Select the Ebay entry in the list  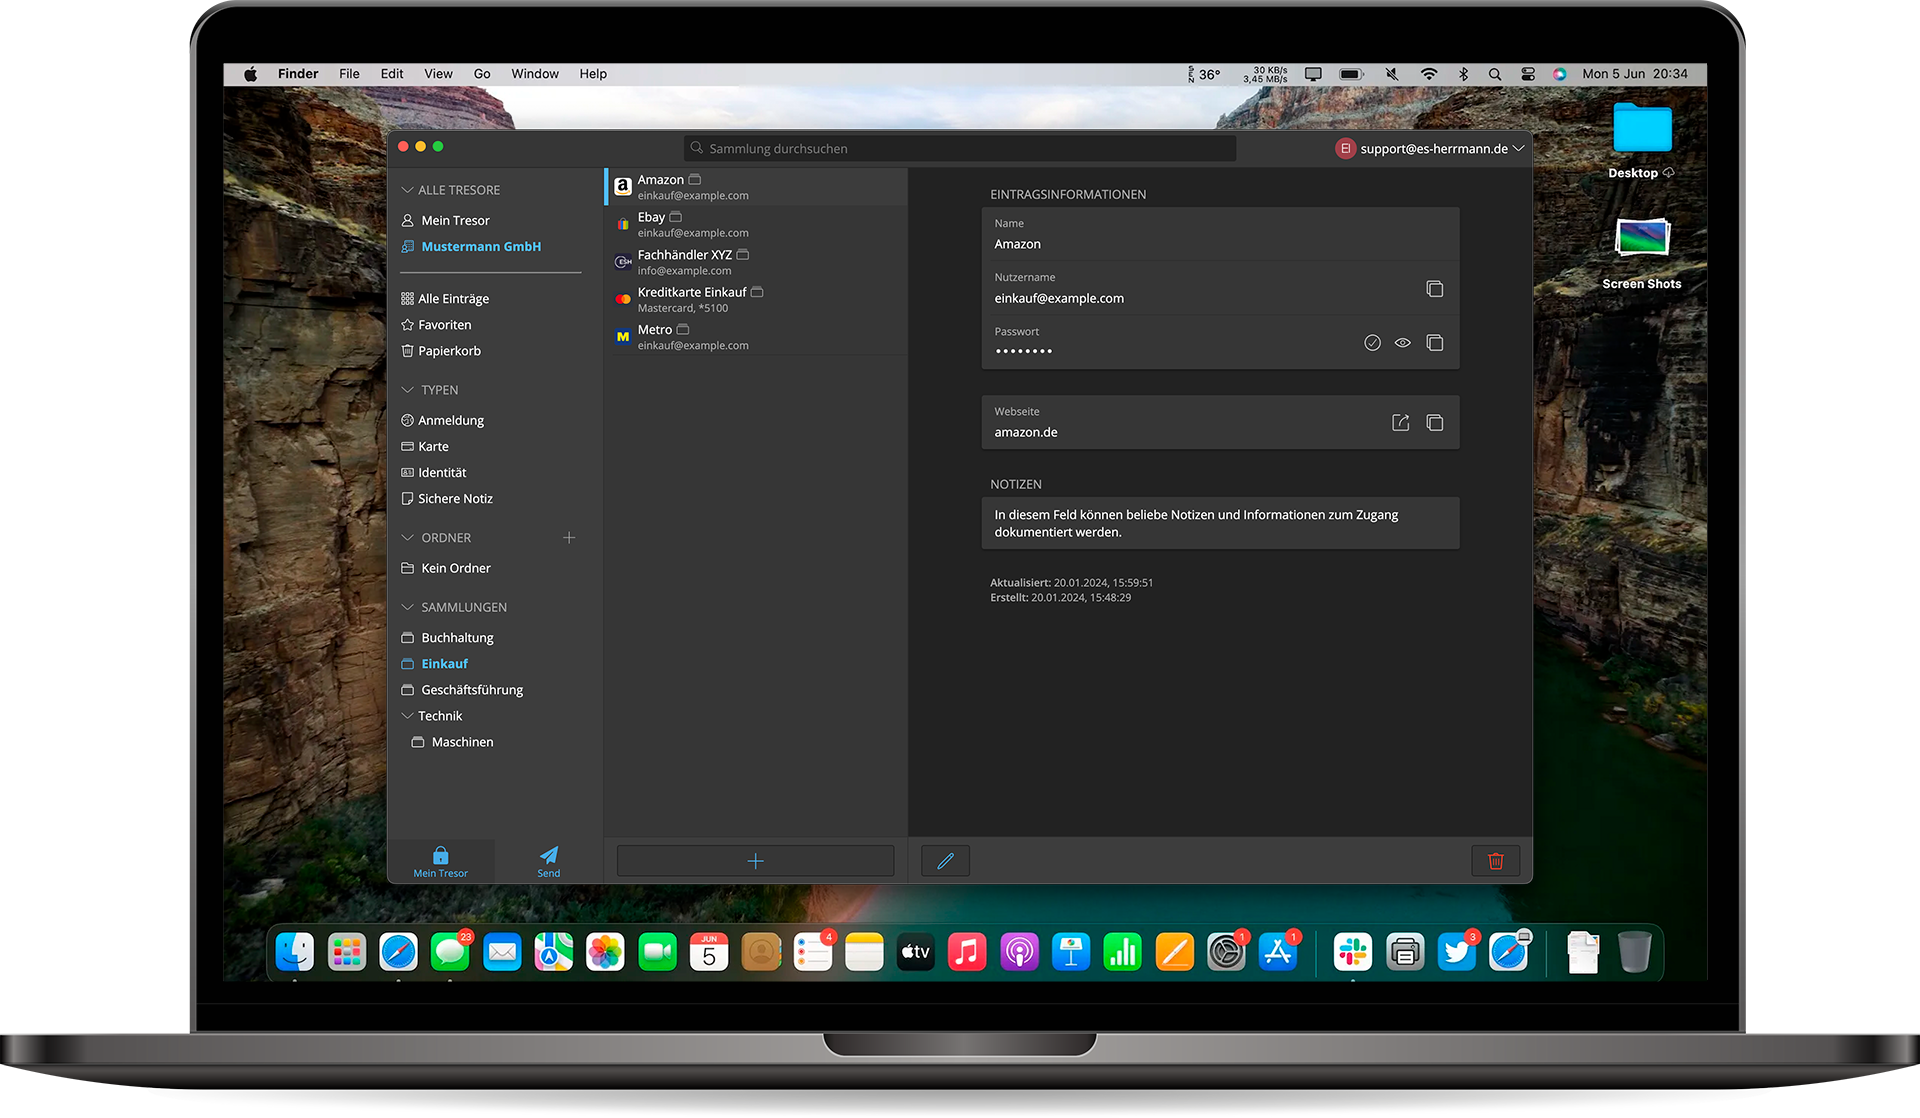(756, 224)
